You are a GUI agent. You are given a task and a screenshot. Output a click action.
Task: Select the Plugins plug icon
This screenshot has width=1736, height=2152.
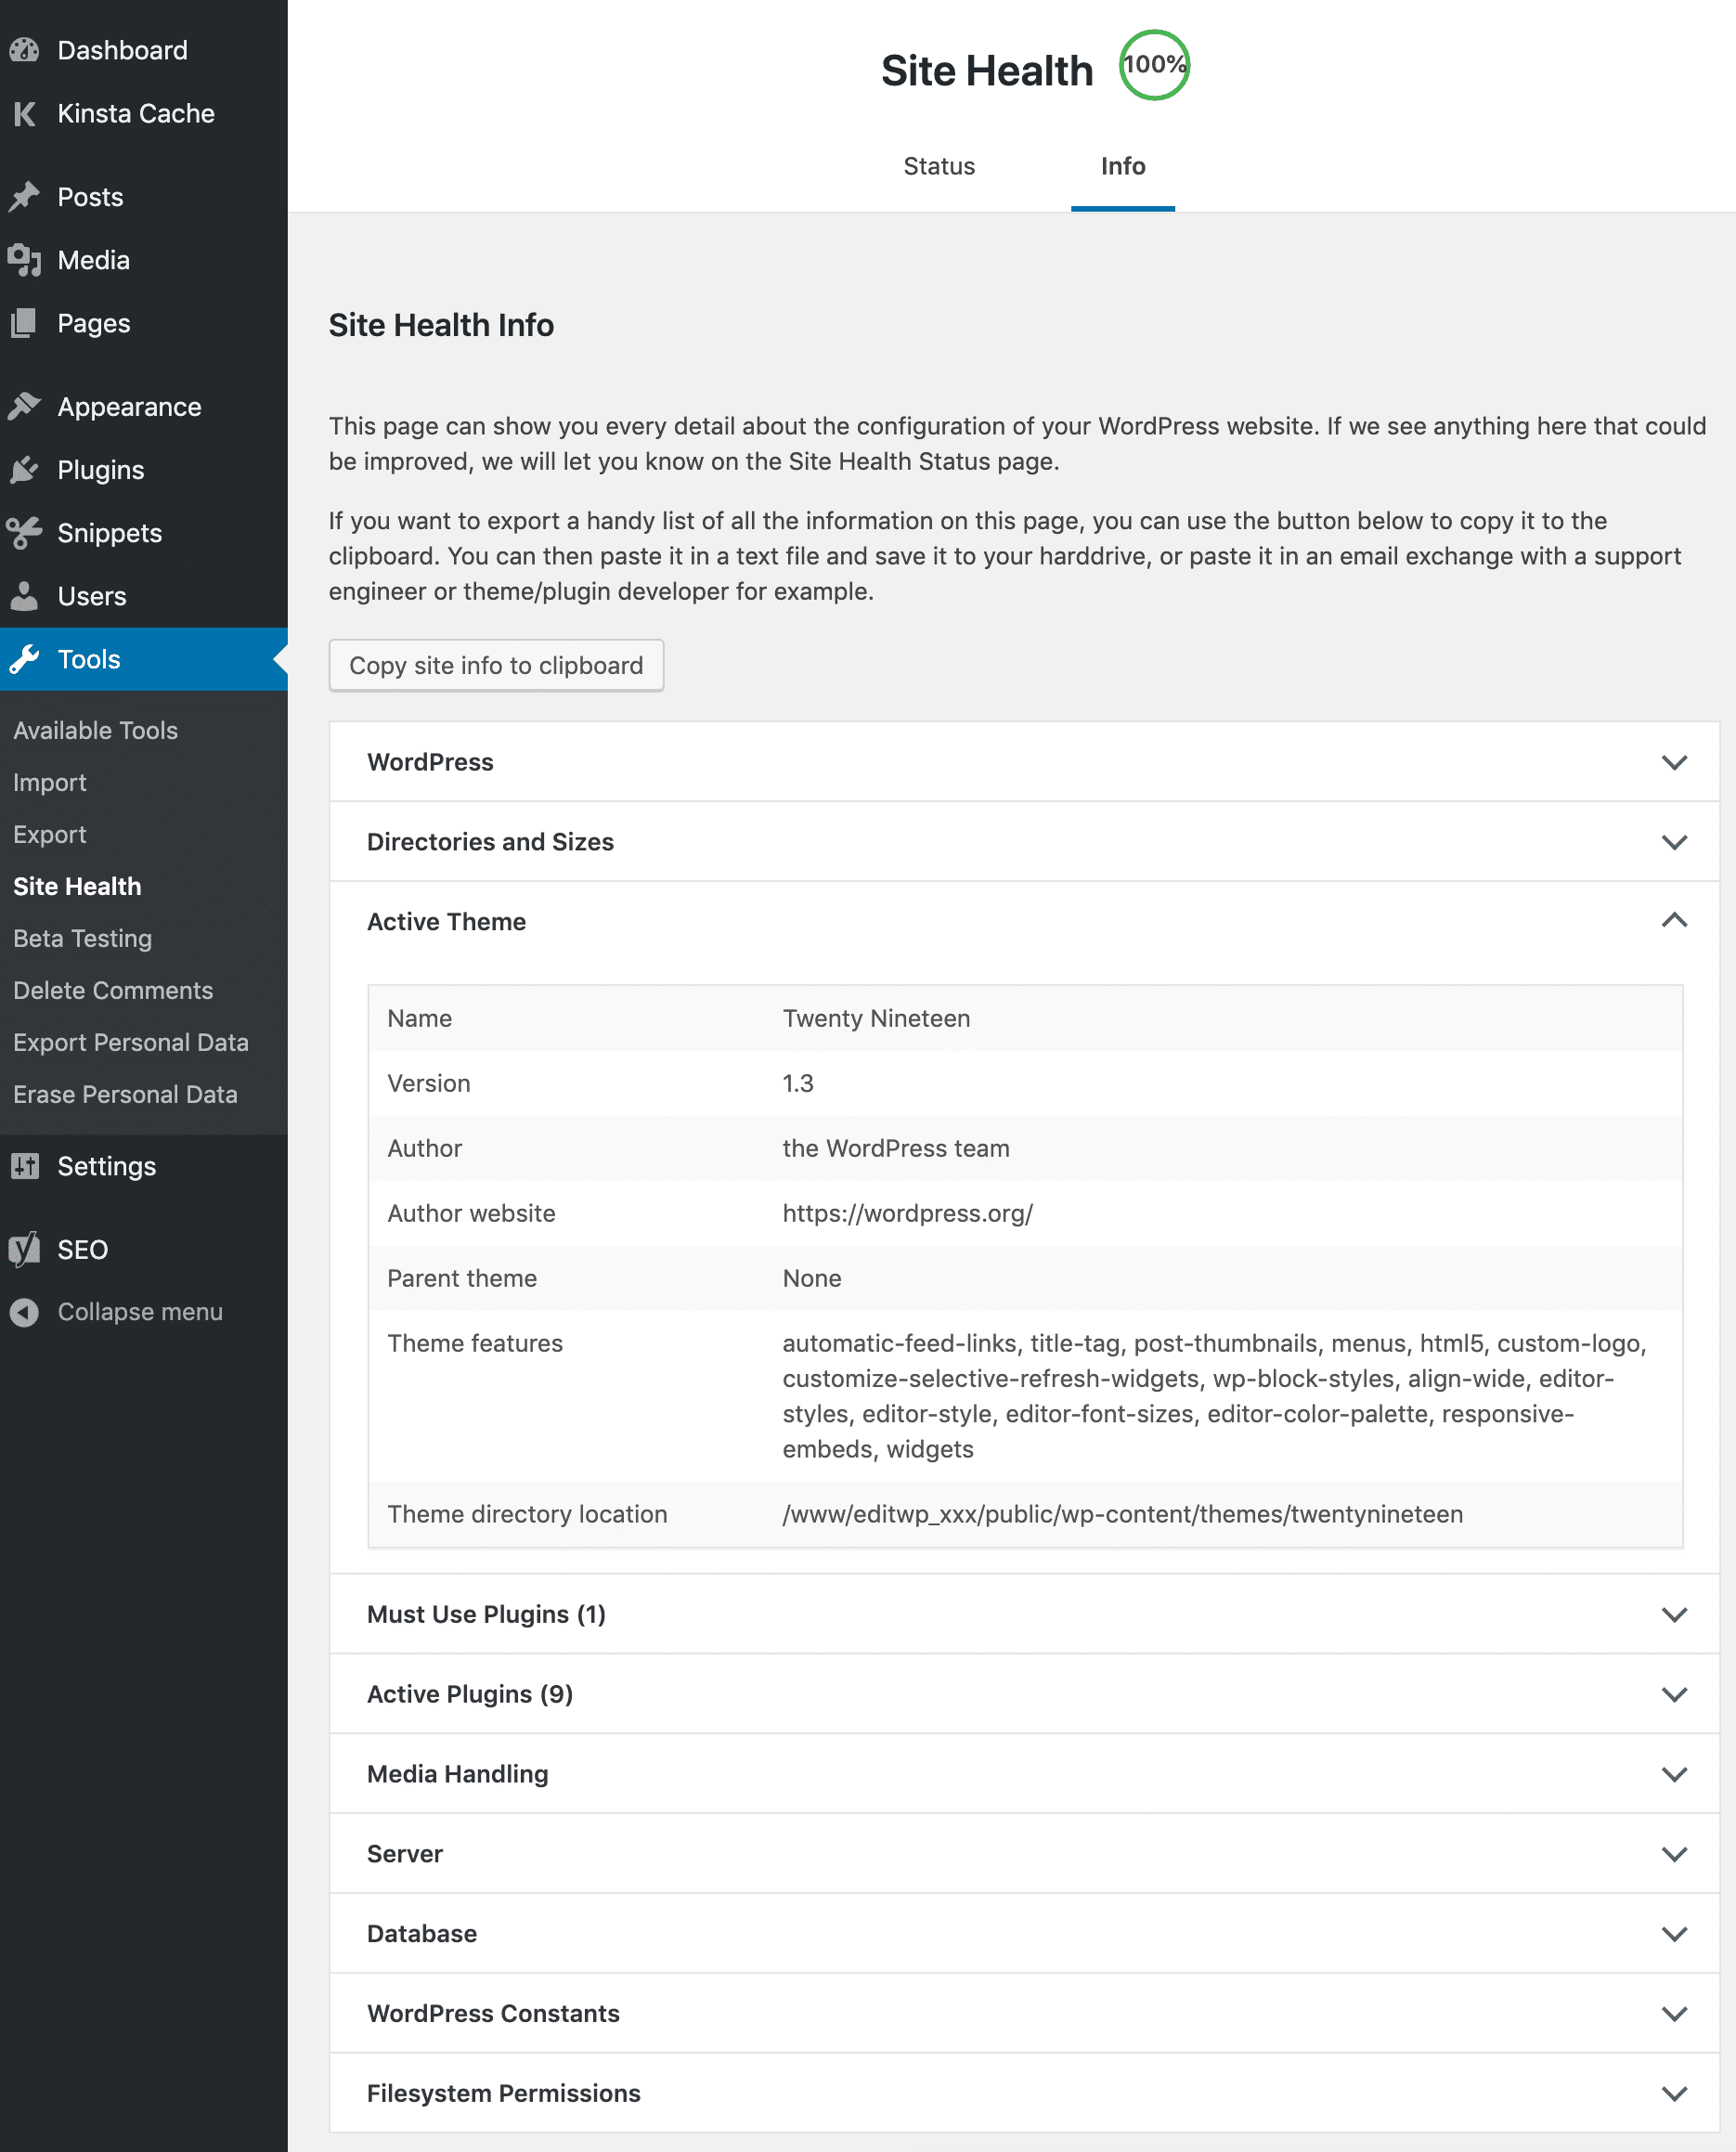(x=25, y=469)
